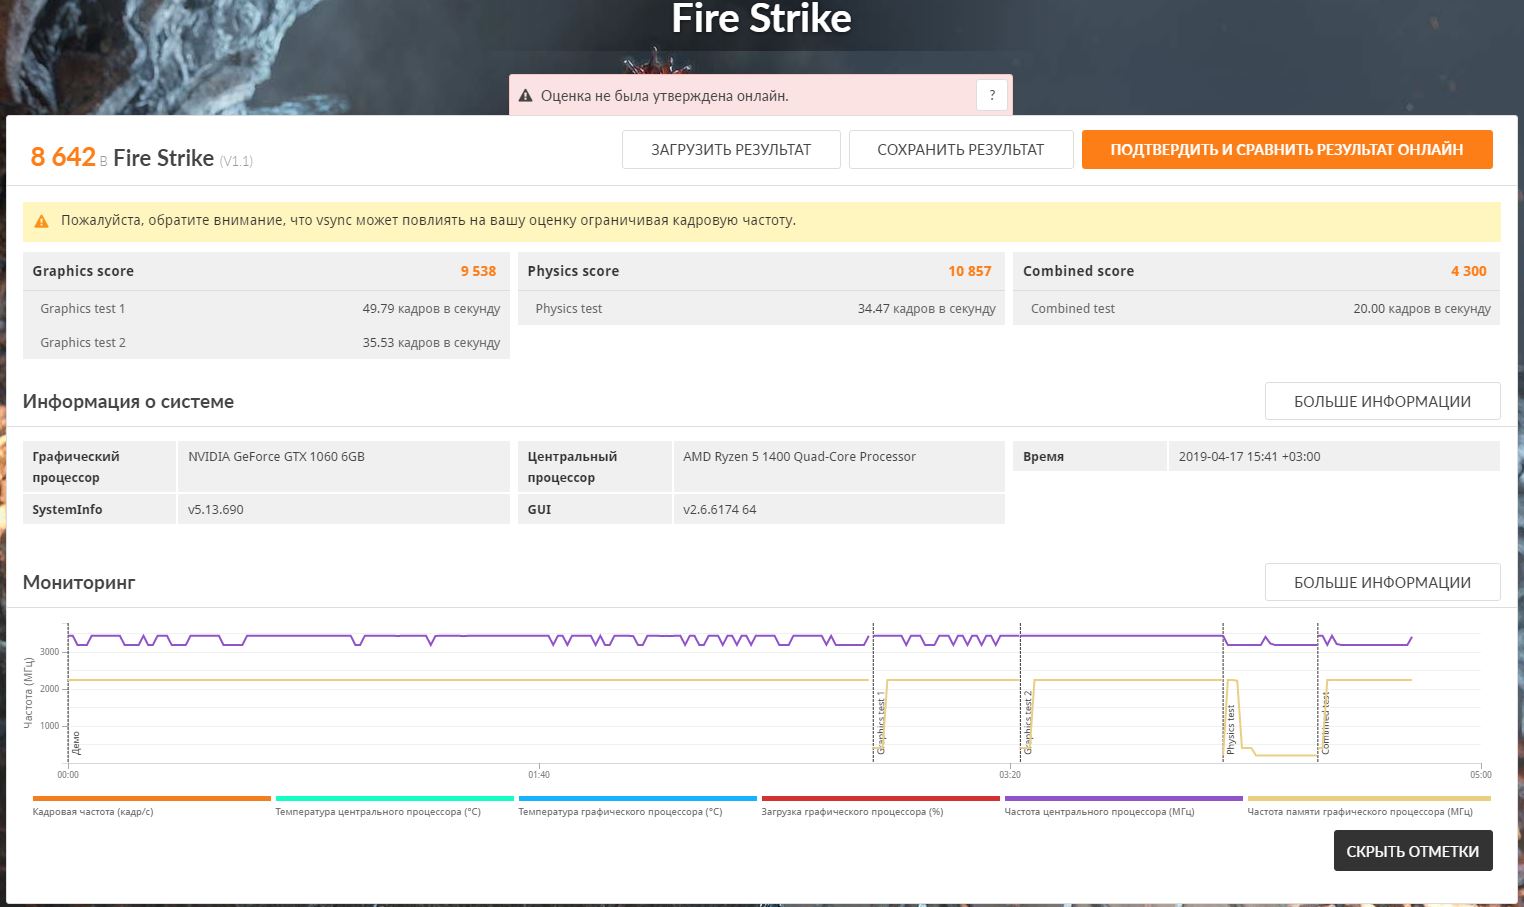Click the warning triangle in the yellow vsync notice
Image resolution: width=1524 pixels, height=907 pixels.
click(x=41, y=221)
